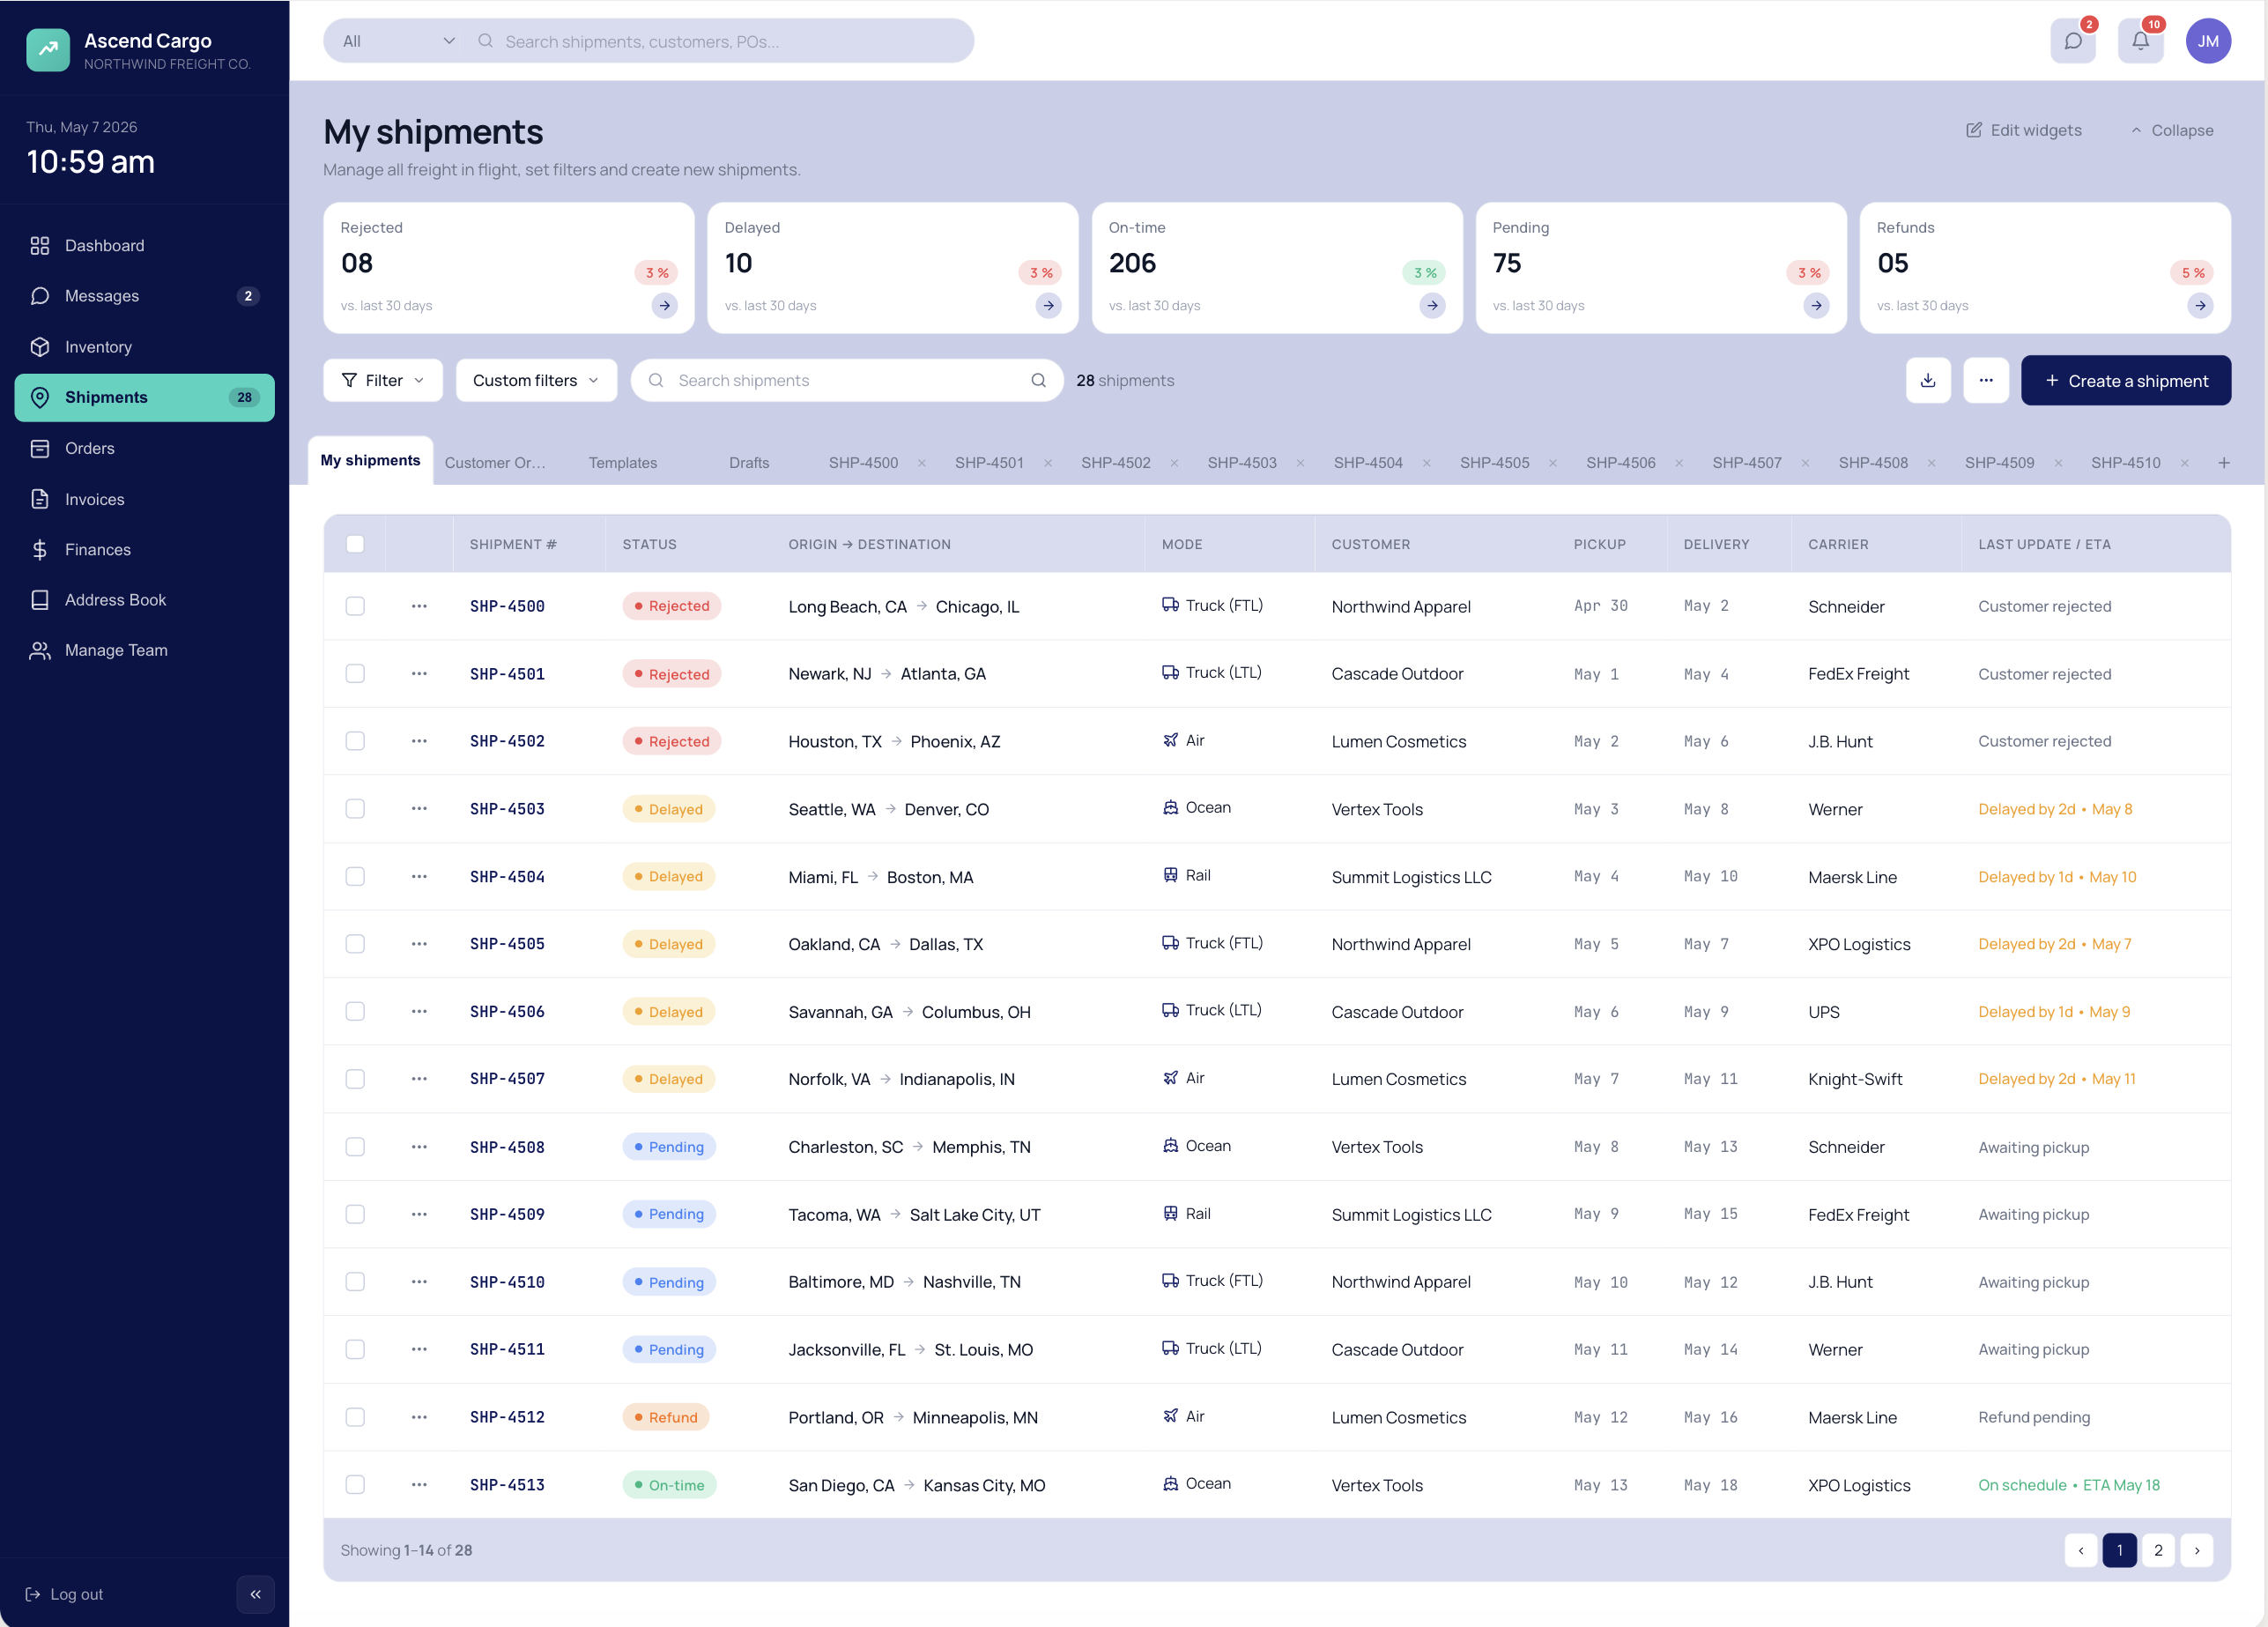Viewport: 2268px width, 1627px height.
Task: Select checkbox for shipment SHP-4508
Action: pos(355,1147)
